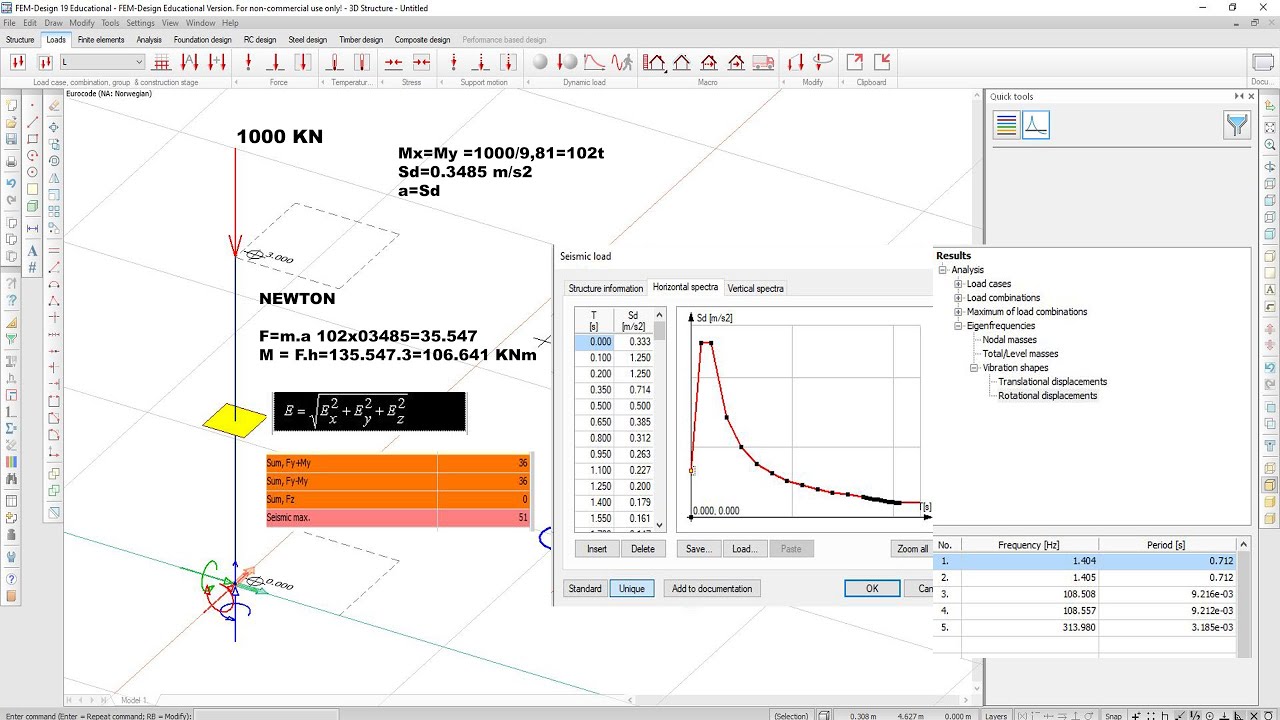Open the footfall analysis walking figure icon
Viewport: 1280px width, 720px height.
pos(623,62)
